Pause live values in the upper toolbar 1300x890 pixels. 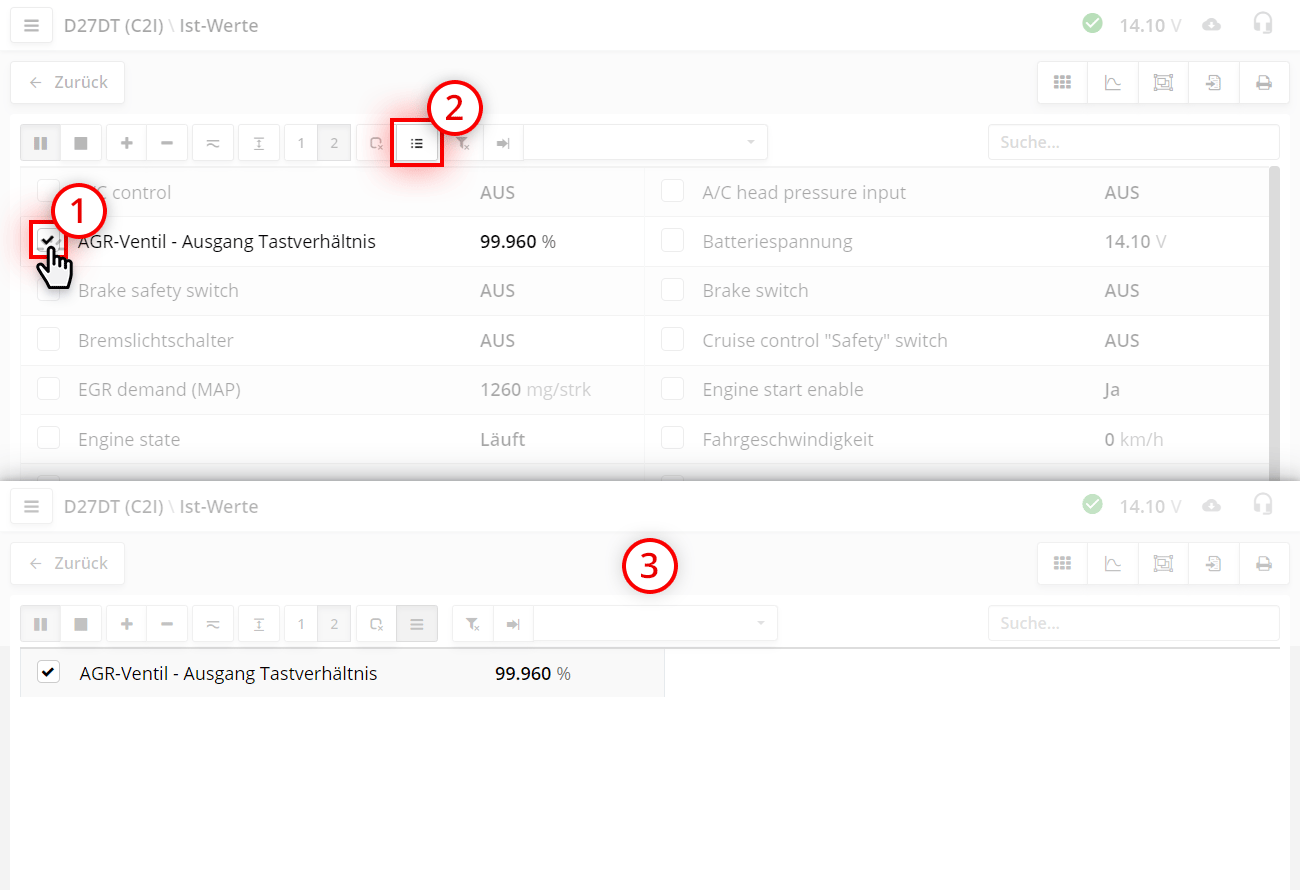[x=41, y=143]
